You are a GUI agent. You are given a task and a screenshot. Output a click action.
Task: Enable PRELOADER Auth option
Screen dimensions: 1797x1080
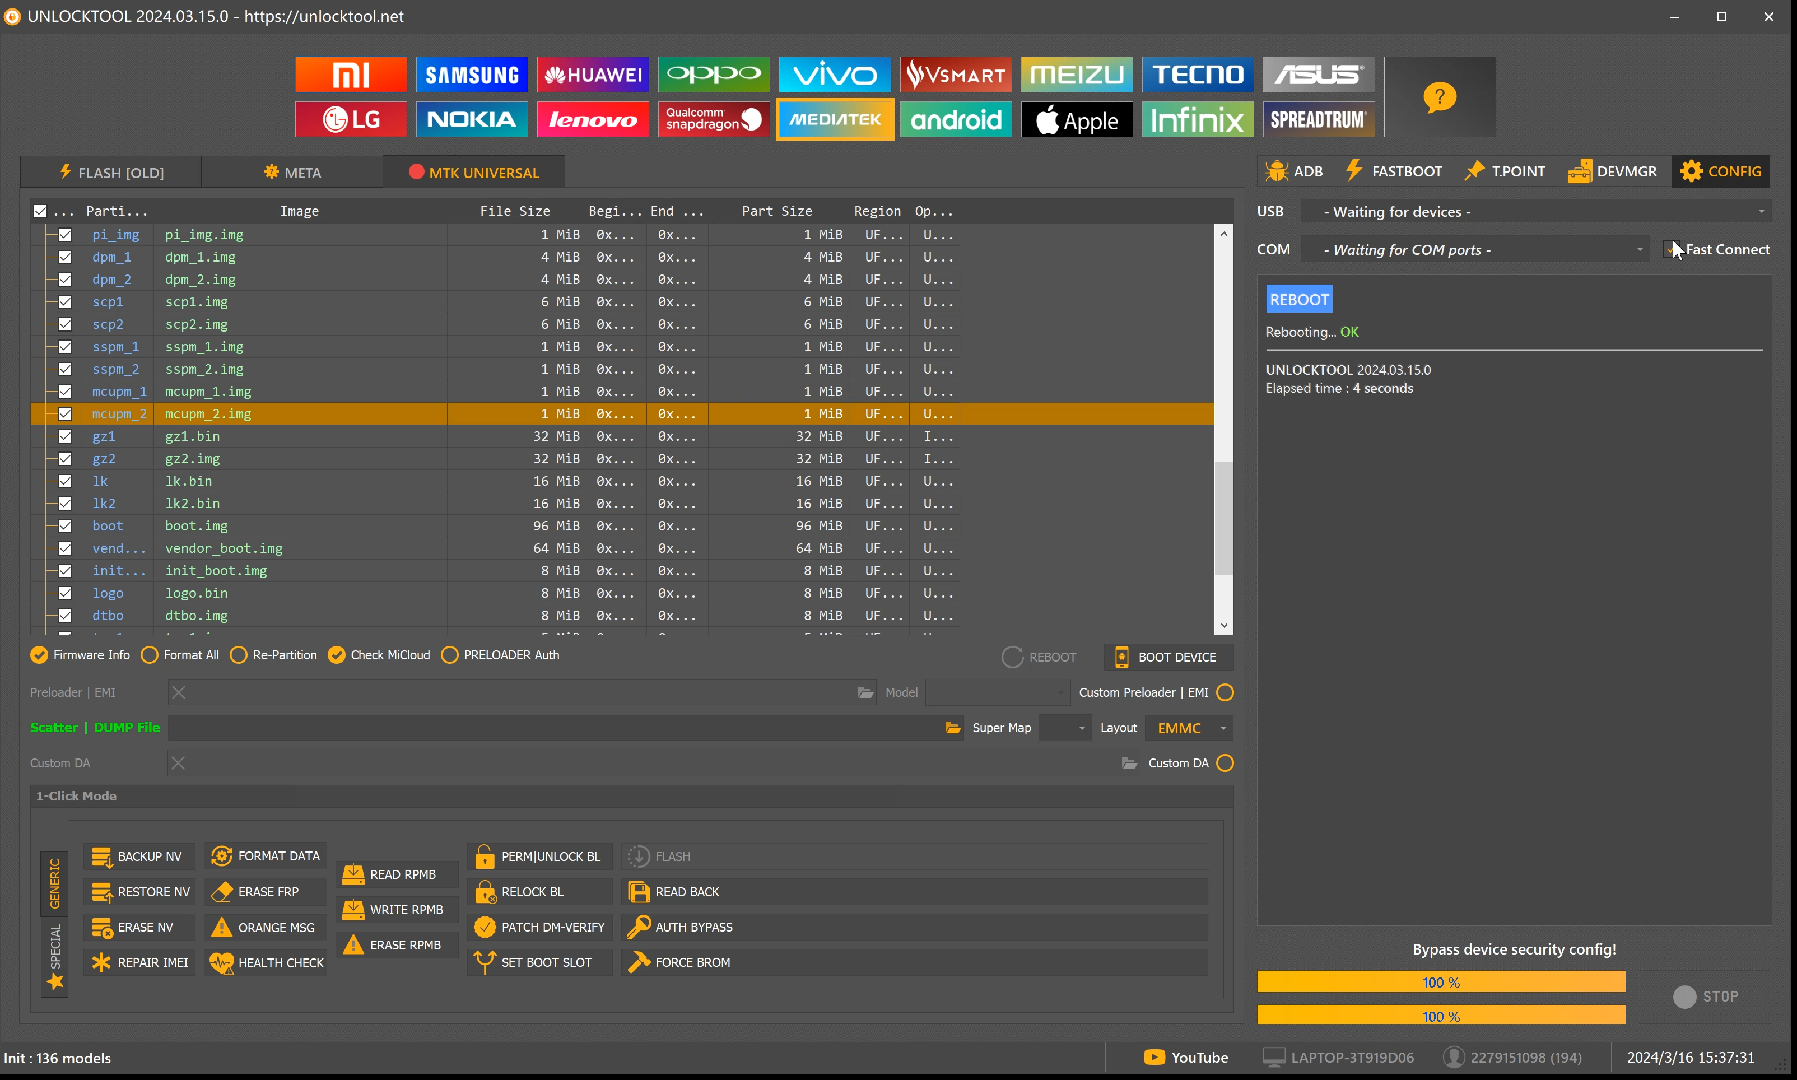pyautogui.click(x=500, y=655)
